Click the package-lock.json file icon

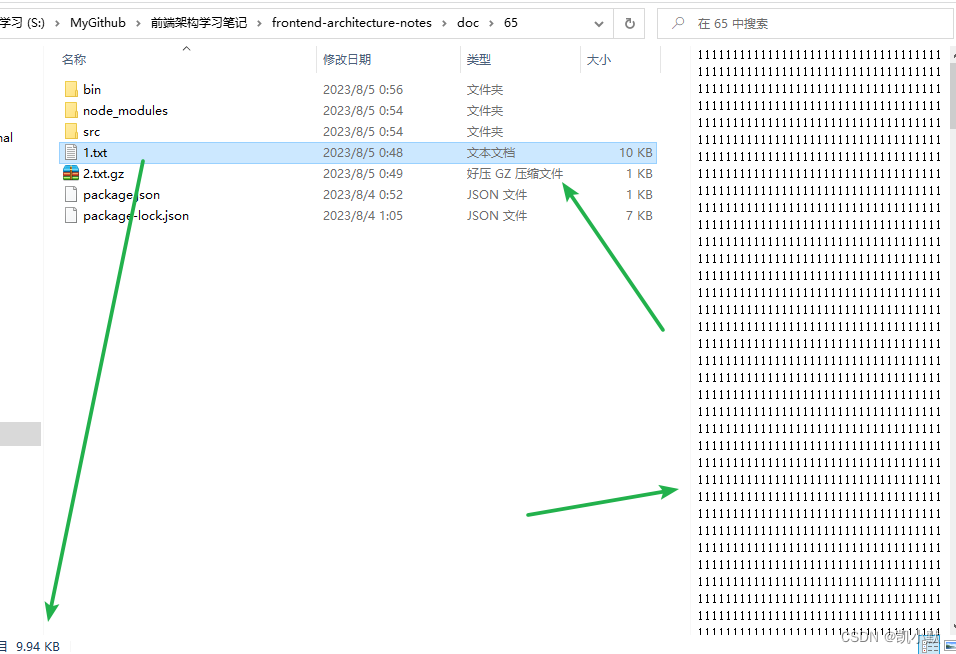coord(71,216)
